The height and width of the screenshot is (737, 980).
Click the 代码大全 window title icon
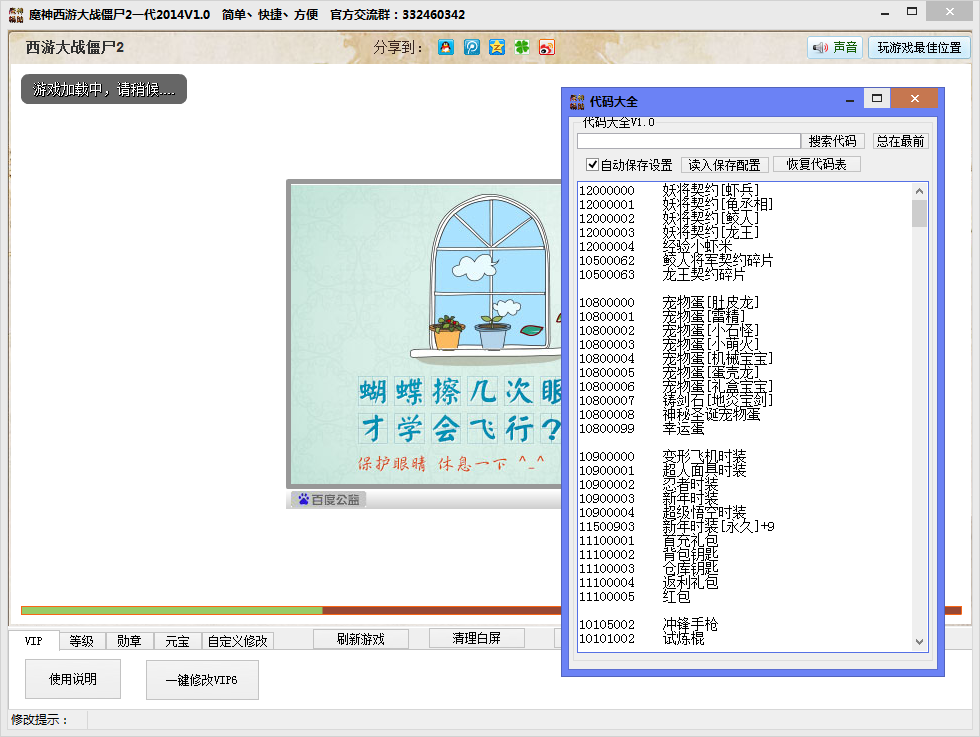pos(577,101)
